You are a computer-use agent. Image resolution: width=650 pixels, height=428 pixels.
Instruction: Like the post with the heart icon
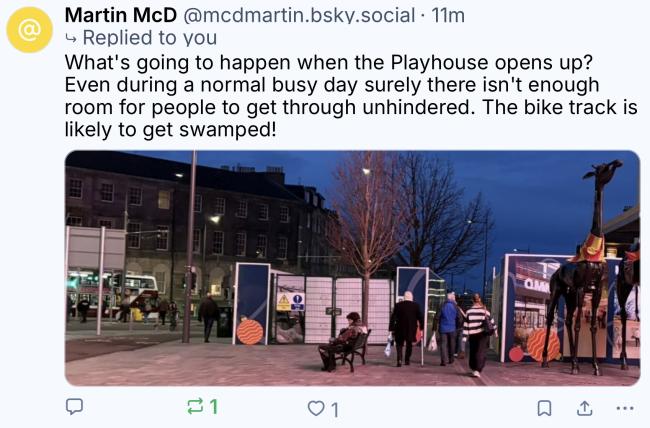(316, 408)
